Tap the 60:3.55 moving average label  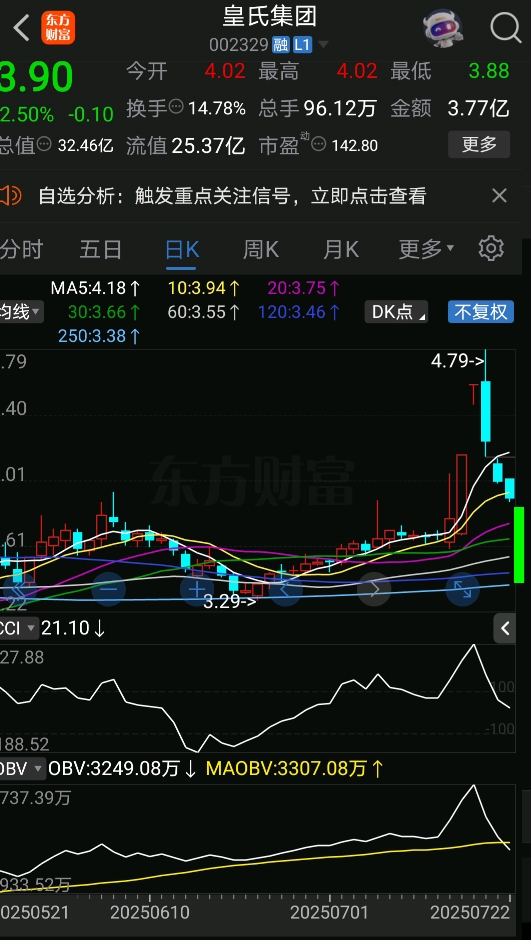tap(204, 312)
